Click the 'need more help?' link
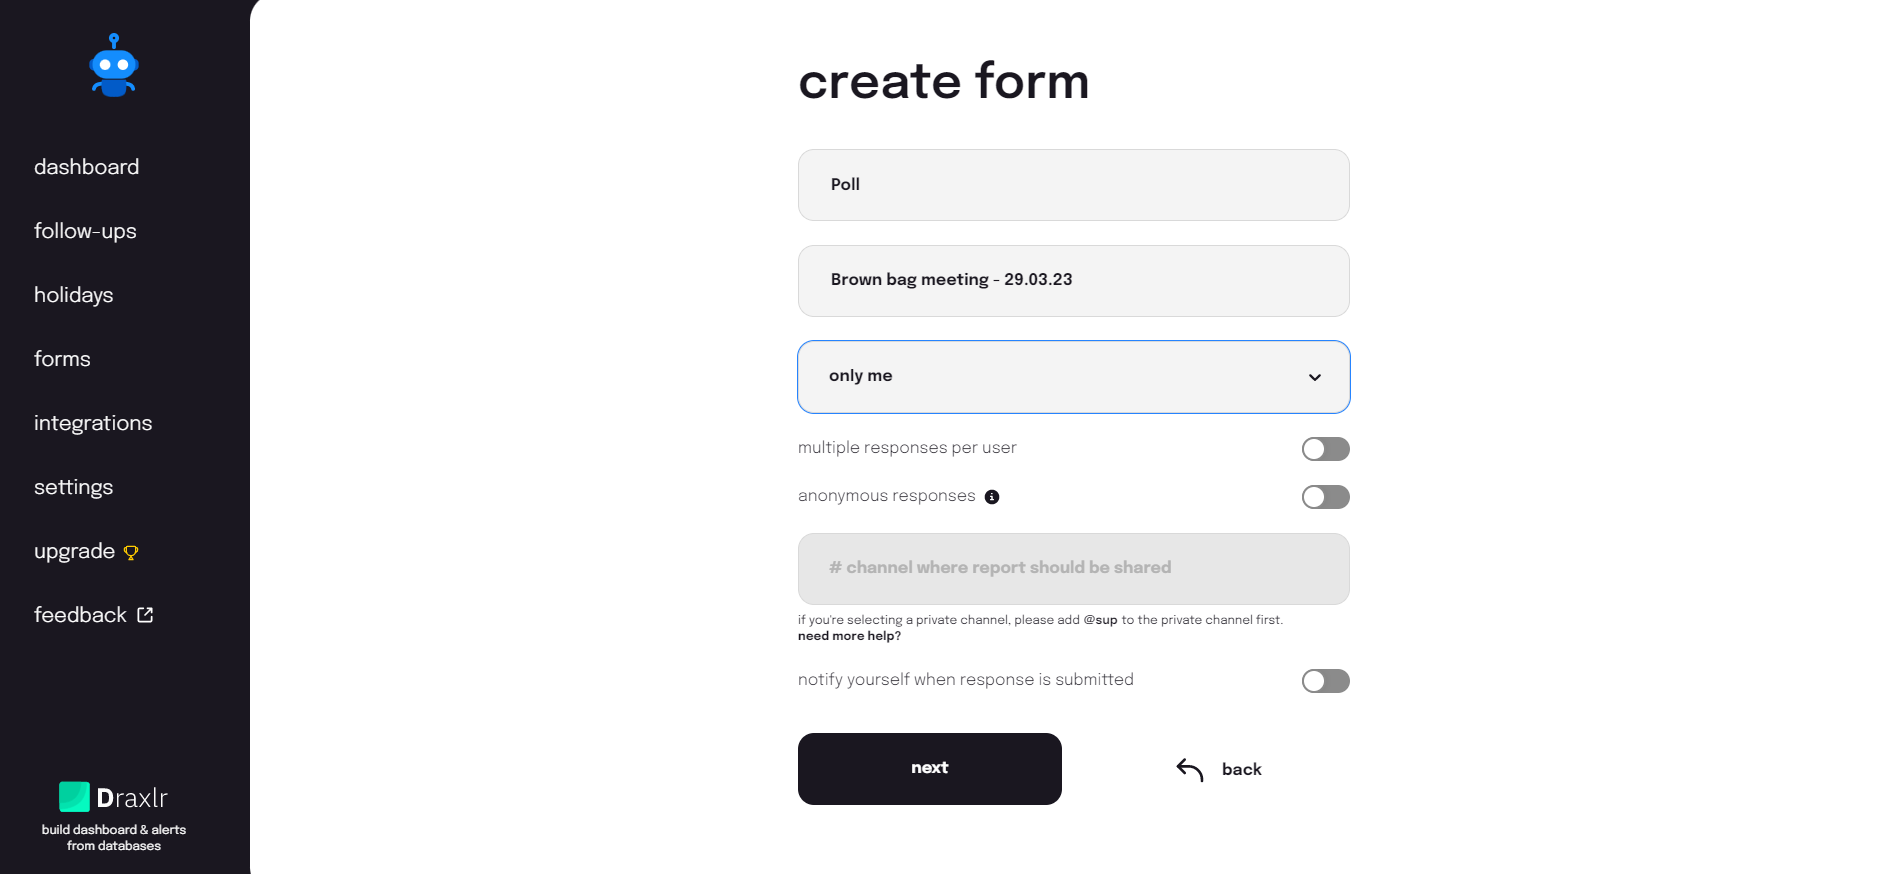Viewport: 1898px width, 874px height. [x=849, y=636]
